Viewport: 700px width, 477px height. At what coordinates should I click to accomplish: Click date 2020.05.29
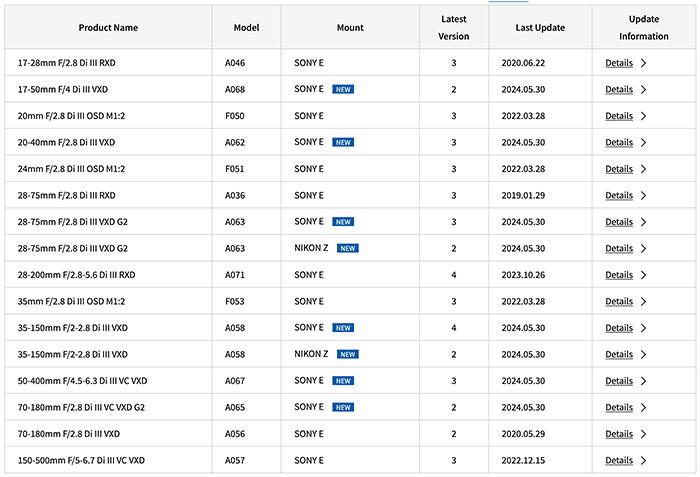tap(523, 434)
